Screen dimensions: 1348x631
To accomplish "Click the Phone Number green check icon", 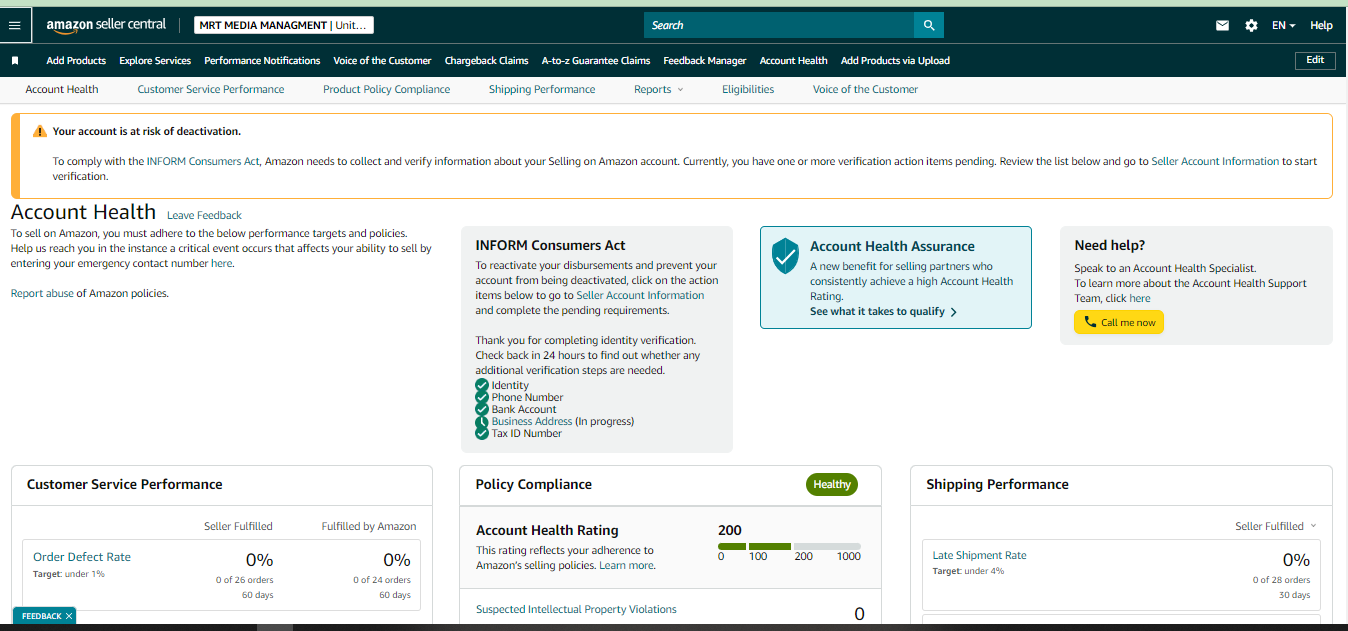I will (482, 397).
